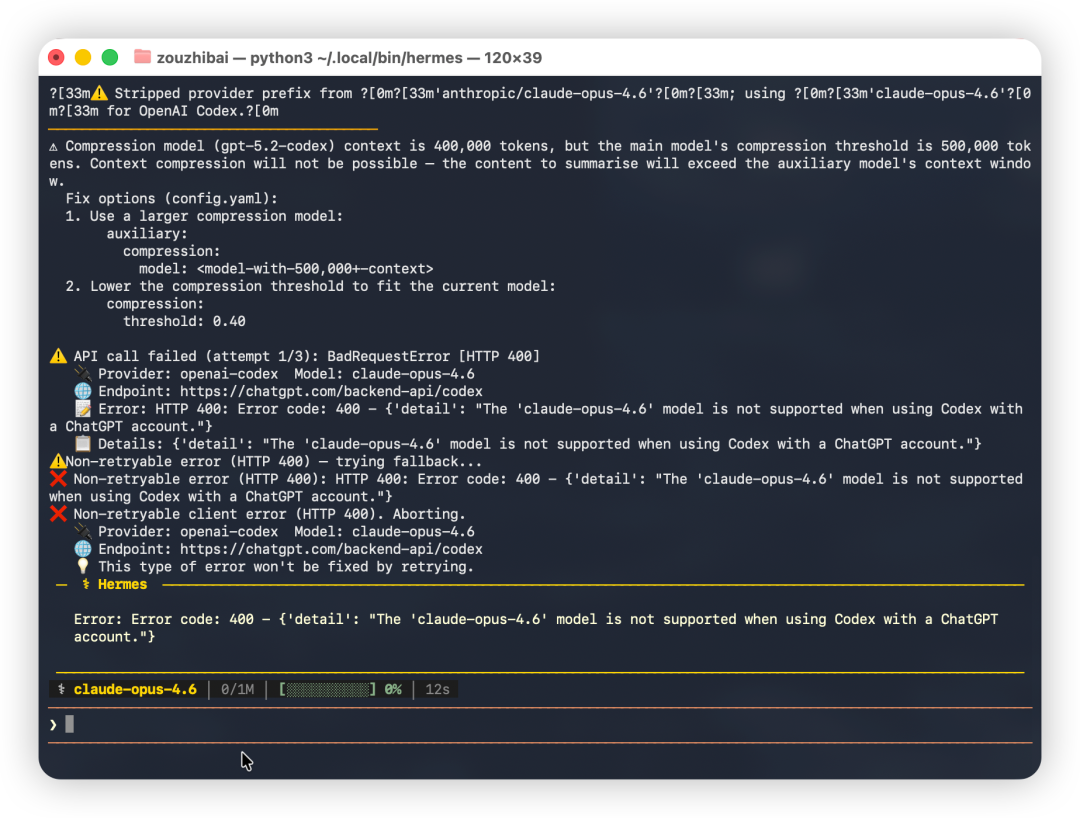Screen dimensions: 1080x818
Task: Click the 12s elapsed time indicator
Action: (437, 690)
